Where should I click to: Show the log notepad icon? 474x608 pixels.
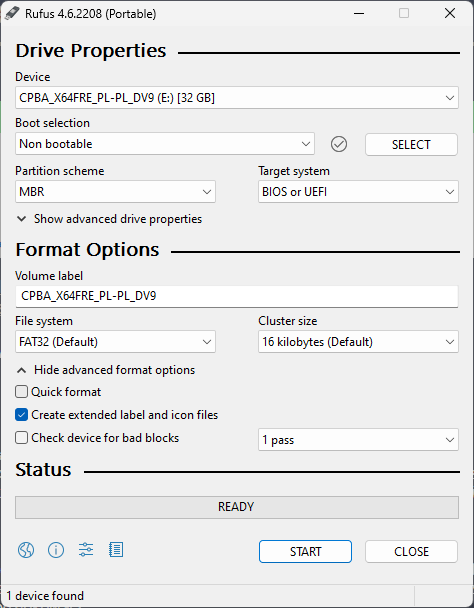[x=116, y=550]
